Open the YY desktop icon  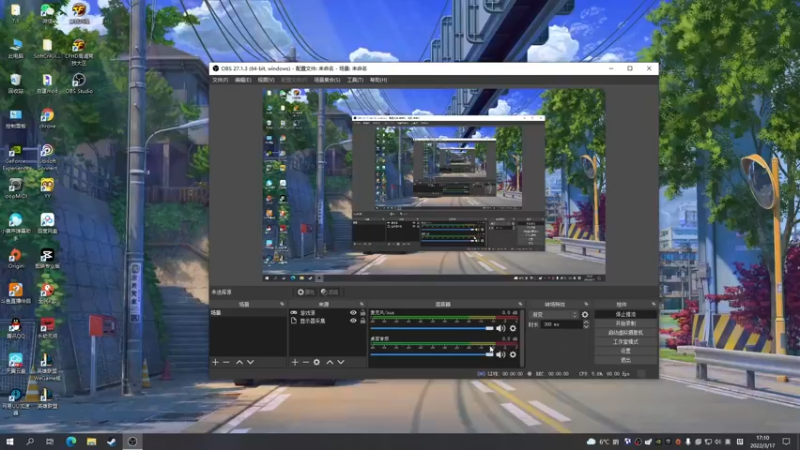coord(47,188)
